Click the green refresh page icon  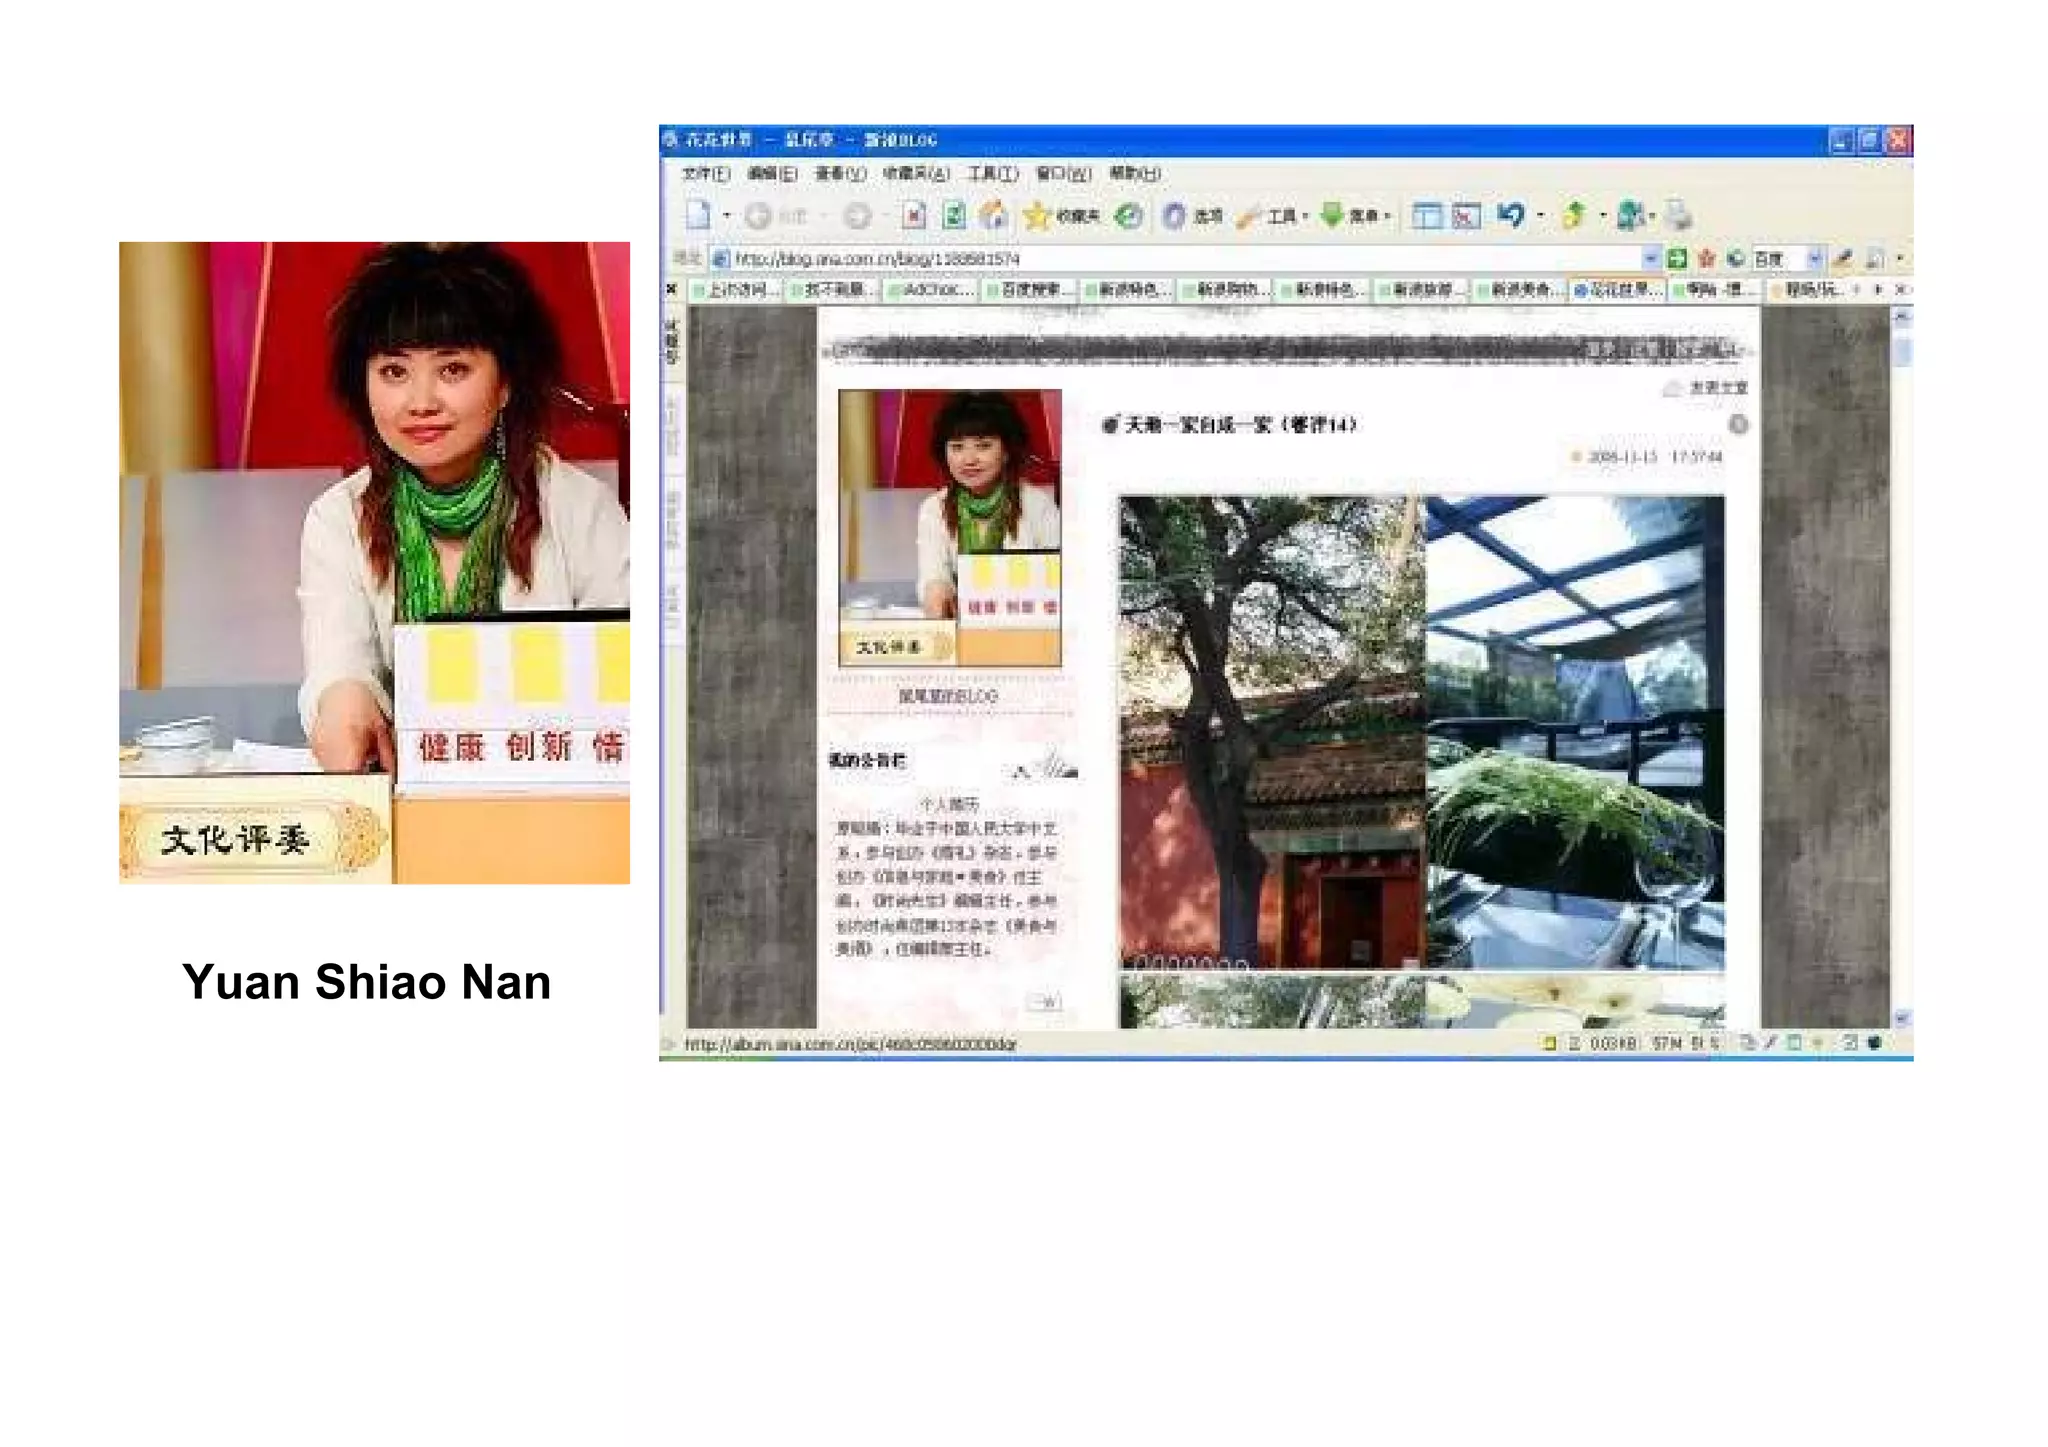(953, 215)
